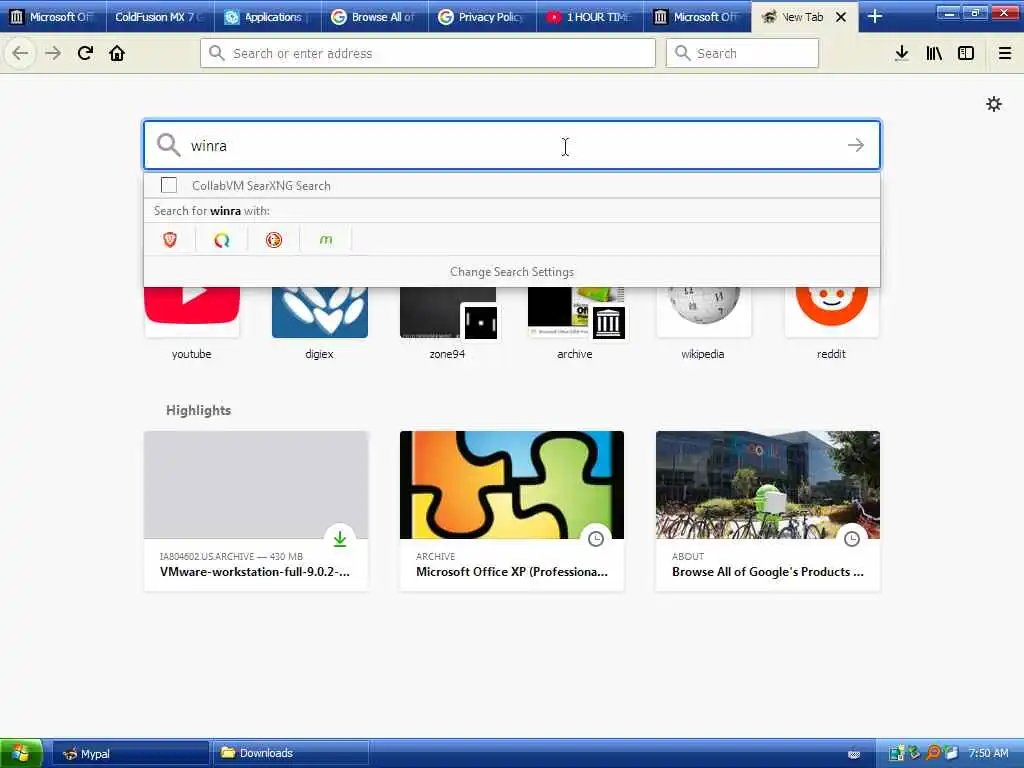1024x768 pixels.
Task: Select Mypal in the taskbar
Action: 131,753
